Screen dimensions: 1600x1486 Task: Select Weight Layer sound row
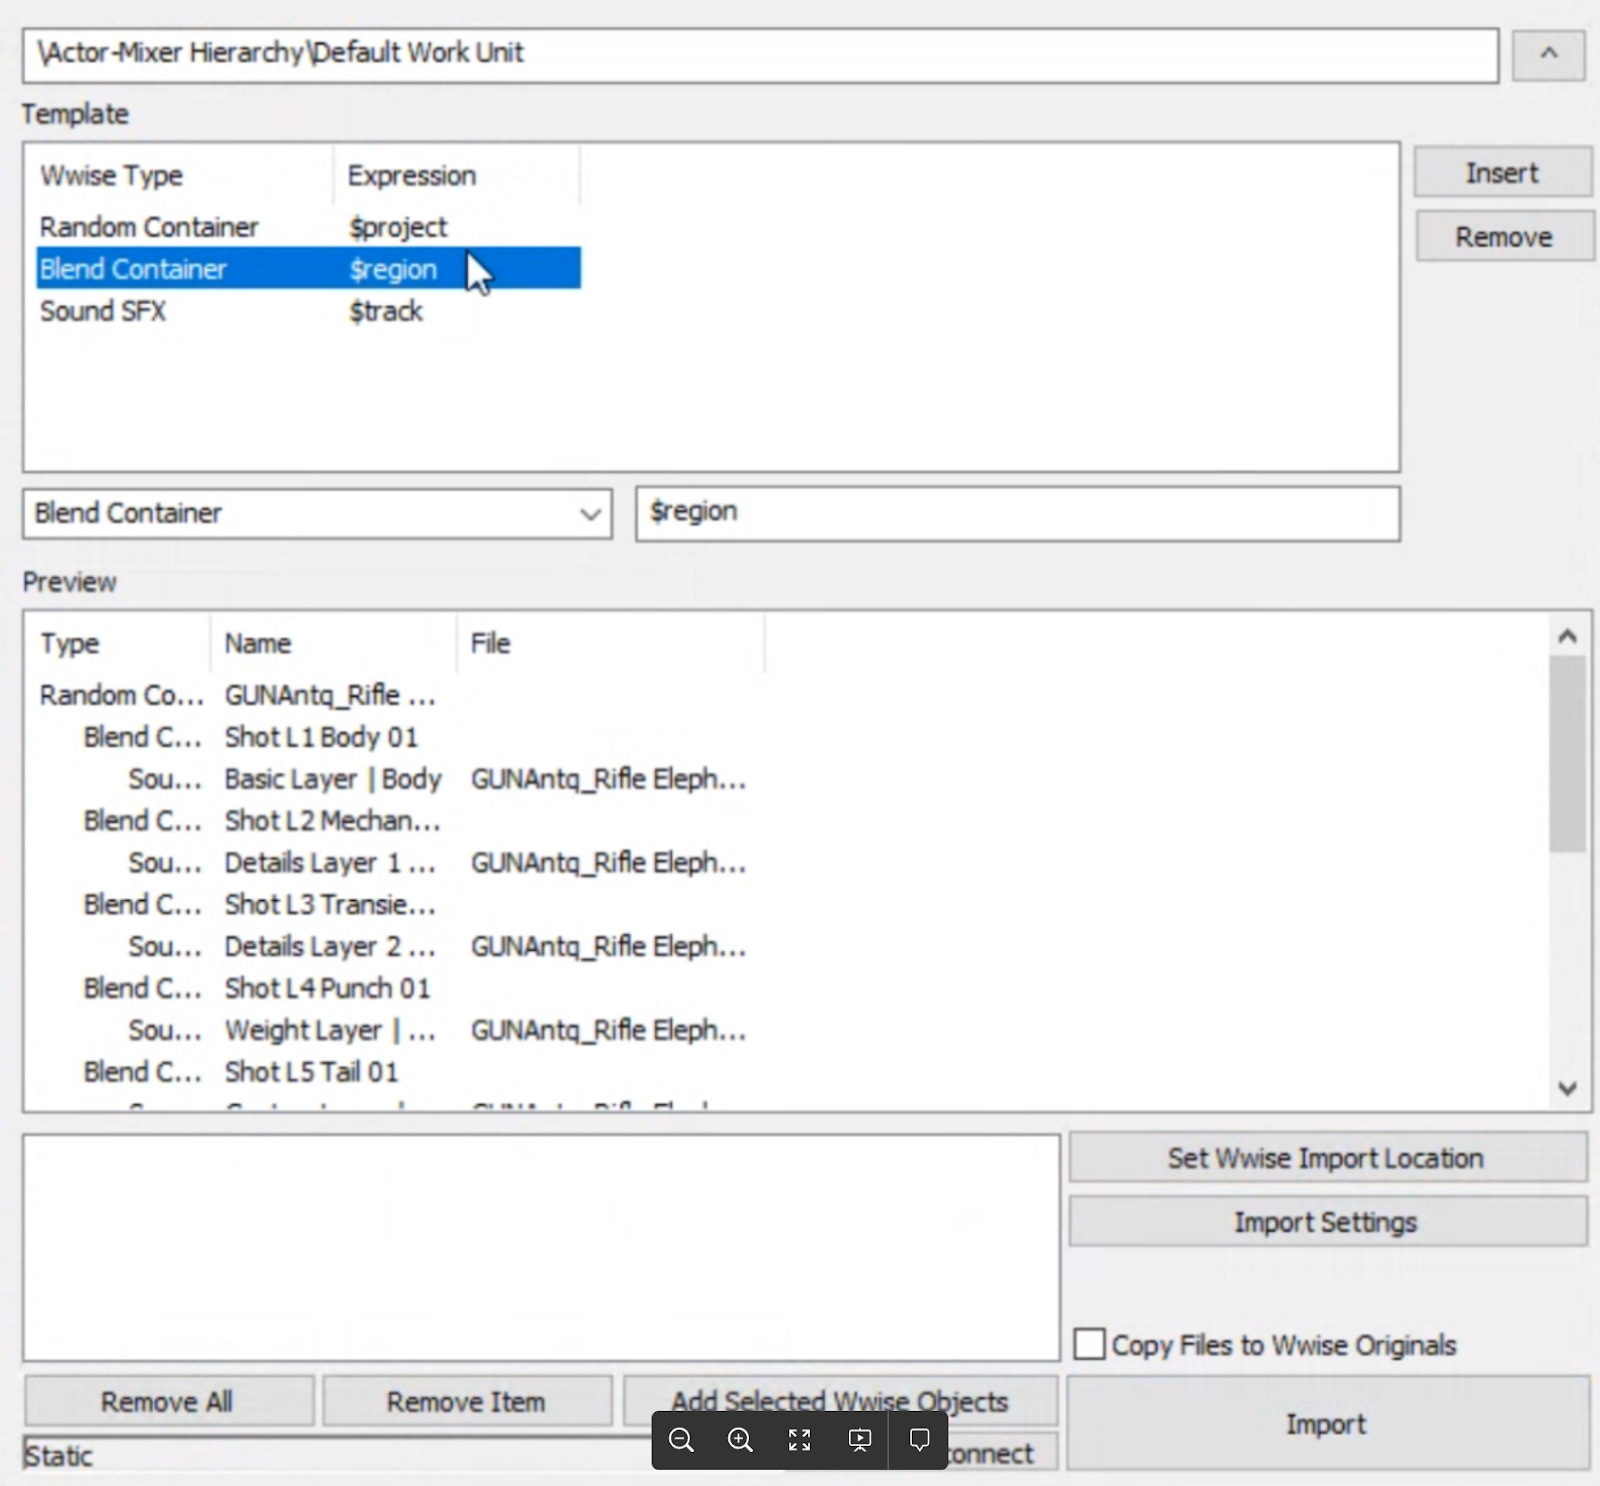400,1030
